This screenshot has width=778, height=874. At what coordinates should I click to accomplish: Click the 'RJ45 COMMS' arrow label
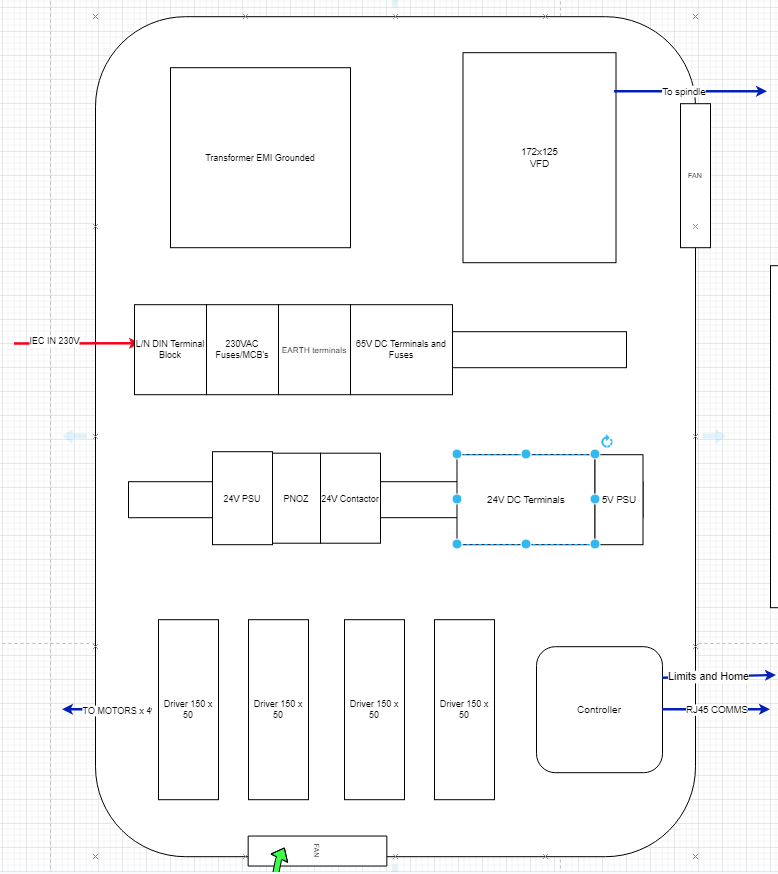click(717, 710)
